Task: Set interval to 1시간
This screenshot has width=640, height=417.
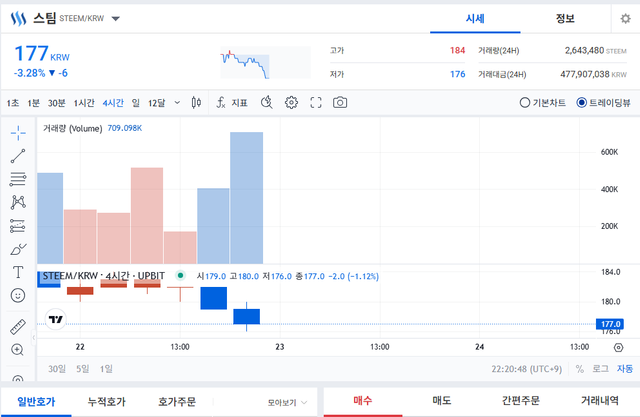Action: tap(84, 103)
